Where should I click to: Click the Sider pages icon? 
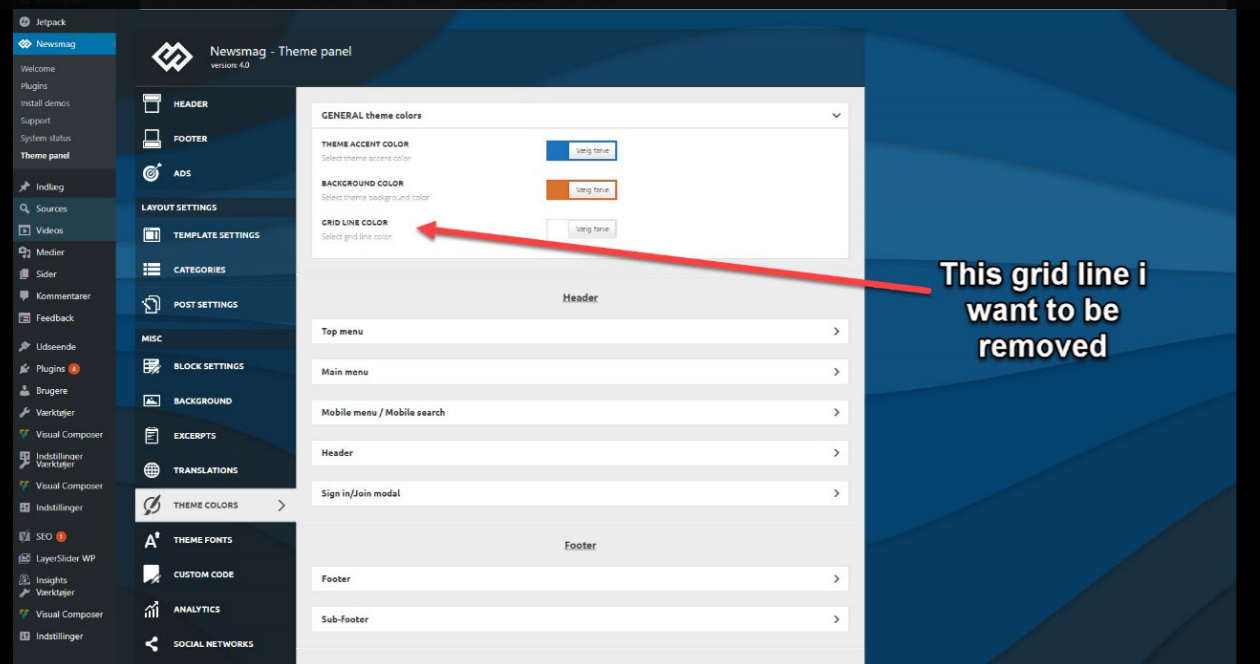pyautogui.click(x=24, y=274)
